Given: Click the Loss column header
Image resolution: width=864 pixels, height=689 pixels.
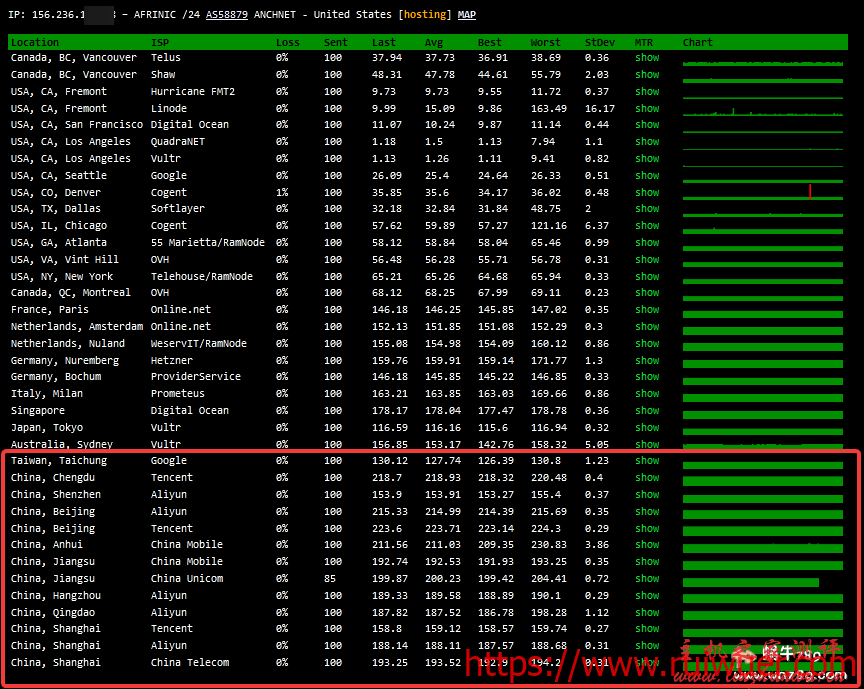Looking at the screenshot, I should (287, 42).
